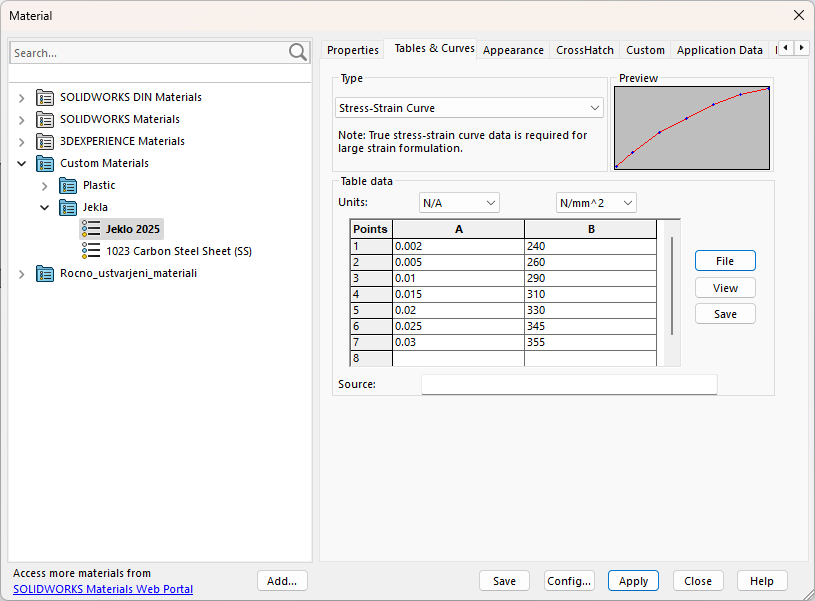Switch to the Application Data tab
The image size is (815, 601).
[719, 50]
